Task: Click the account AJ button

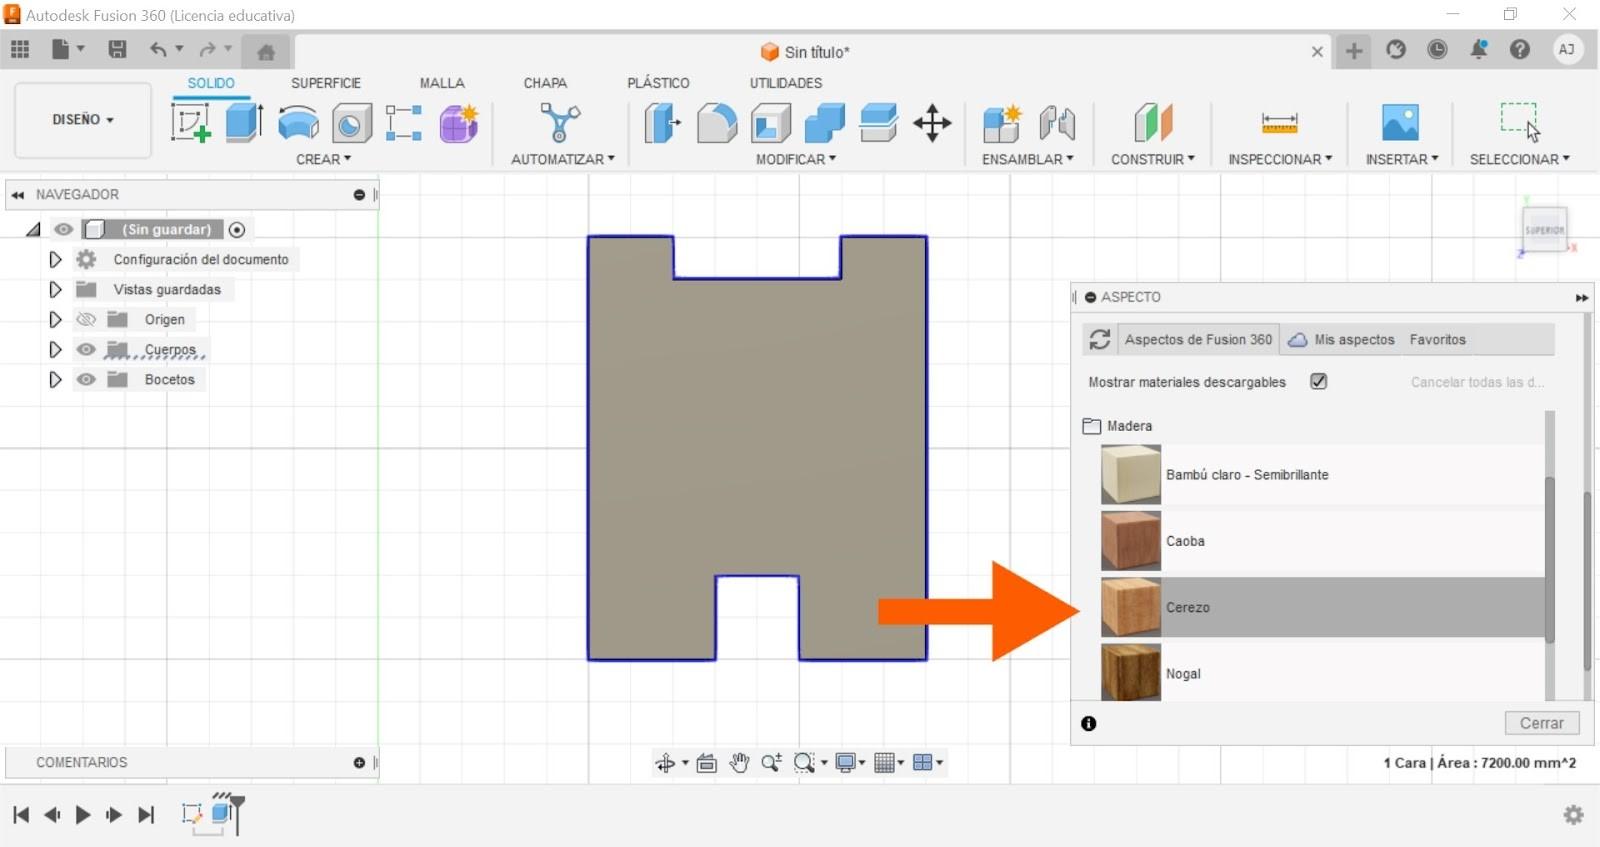Action: 1567,49
